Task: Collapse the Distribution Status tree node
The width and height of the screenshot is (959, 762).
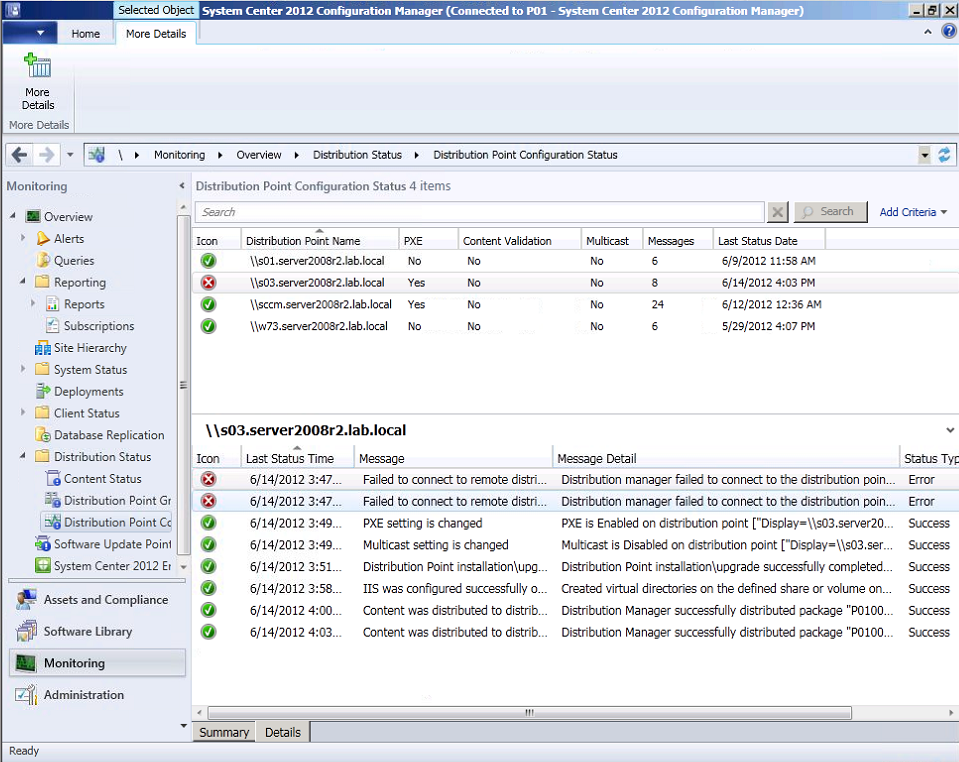Action: 23,456
